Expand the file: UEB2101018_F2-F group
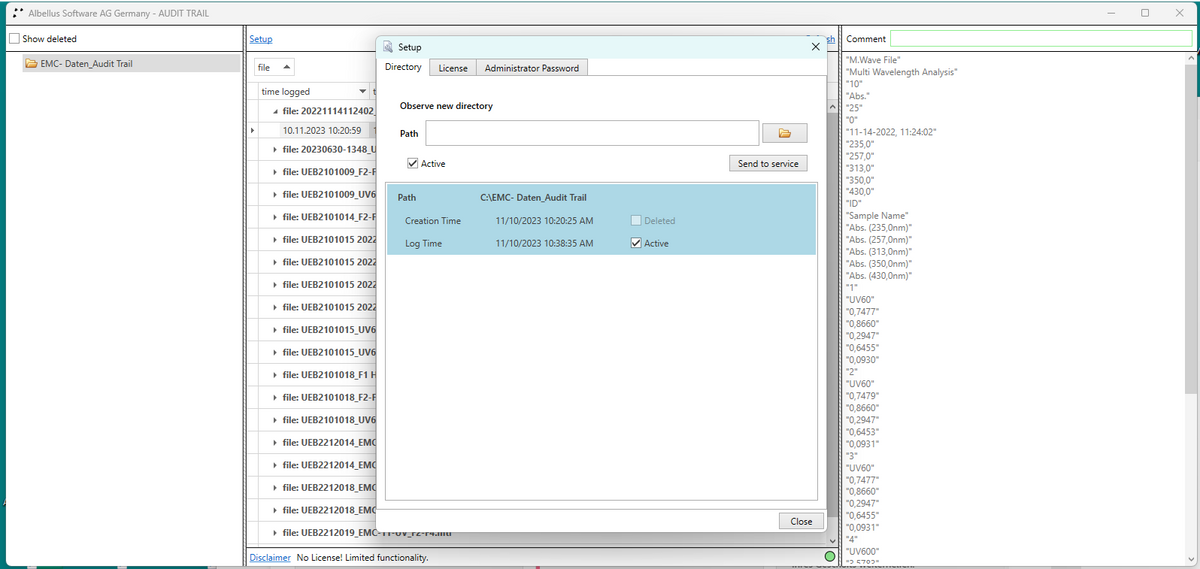This screenshot has width=1200, height=569. click(x=276, y=398)
